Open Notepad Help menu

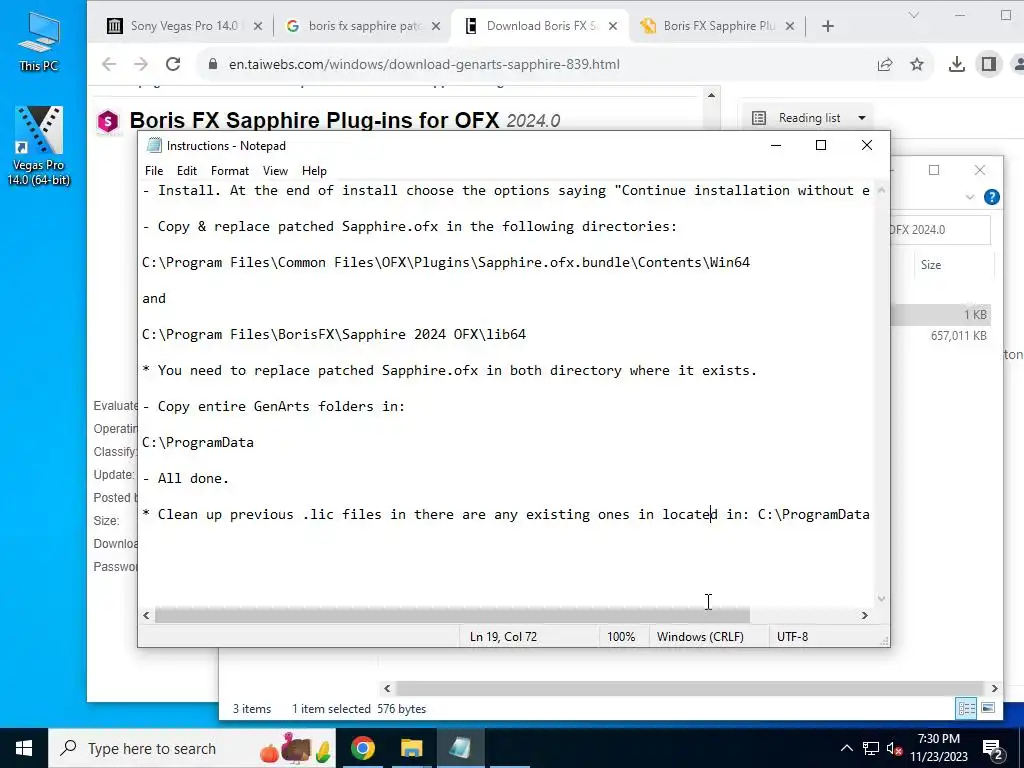(x=314, y=170)
